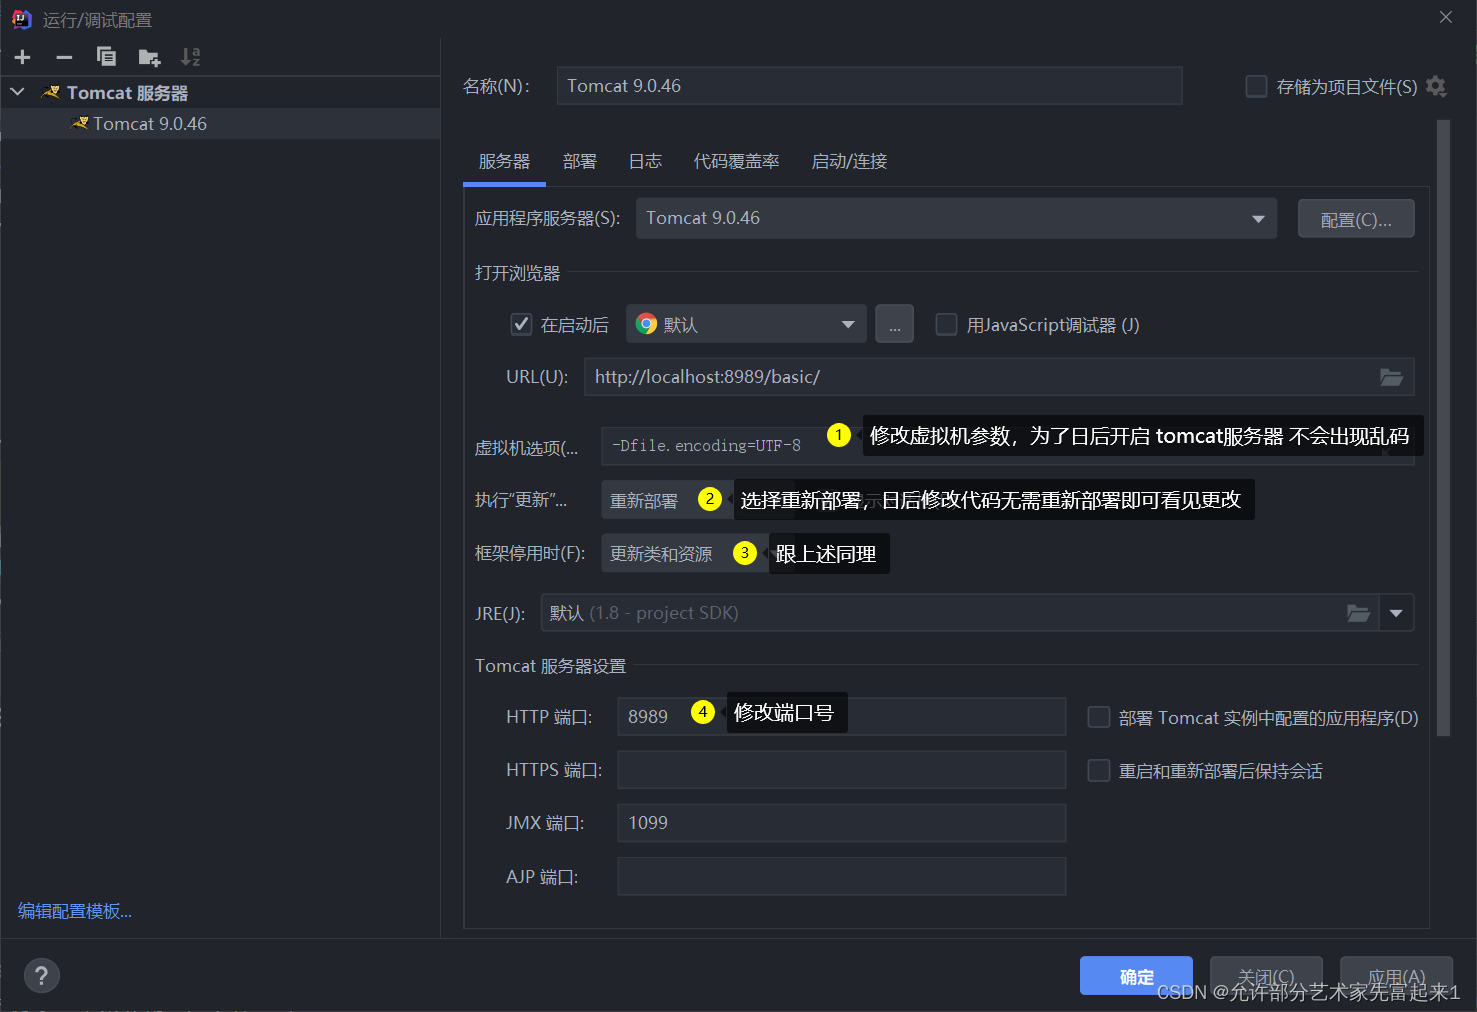
Task: Open settings gear beside store as project file
Action: click(1436, 86)
